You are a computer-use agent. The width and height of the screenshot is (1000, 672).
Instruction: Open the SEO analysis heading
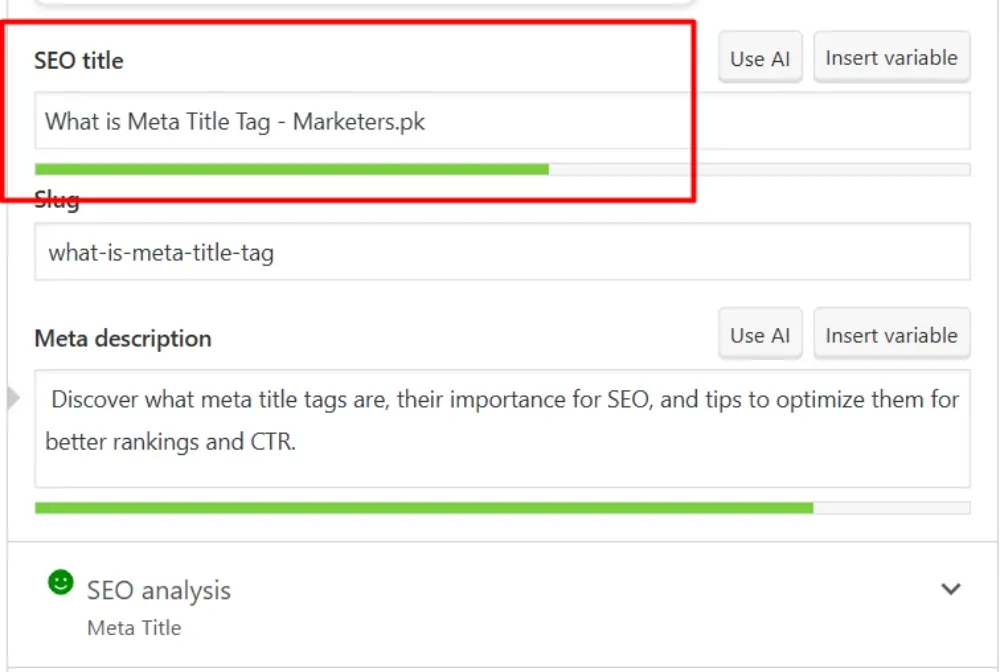tap(159, 591)
